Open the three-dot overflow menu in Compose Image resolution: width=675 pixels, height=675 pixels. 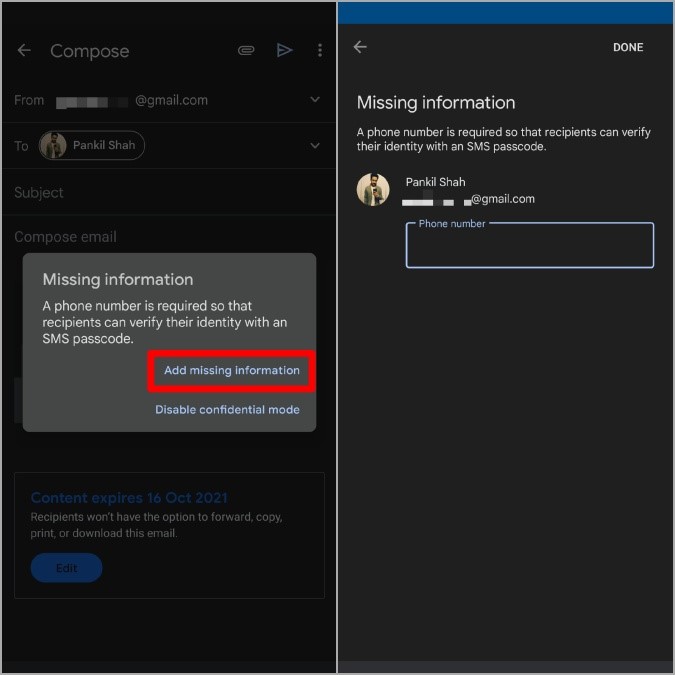pos(320,50)
